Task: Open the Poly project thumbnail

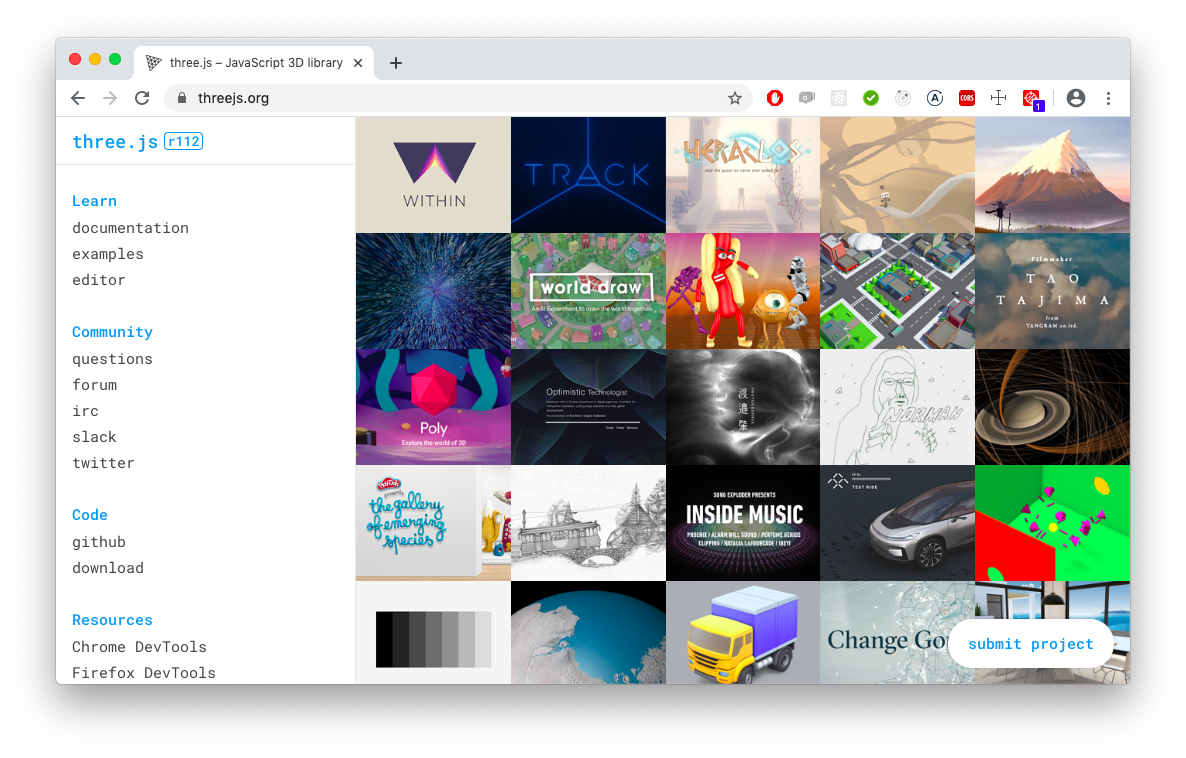Action: coord(433,407)
